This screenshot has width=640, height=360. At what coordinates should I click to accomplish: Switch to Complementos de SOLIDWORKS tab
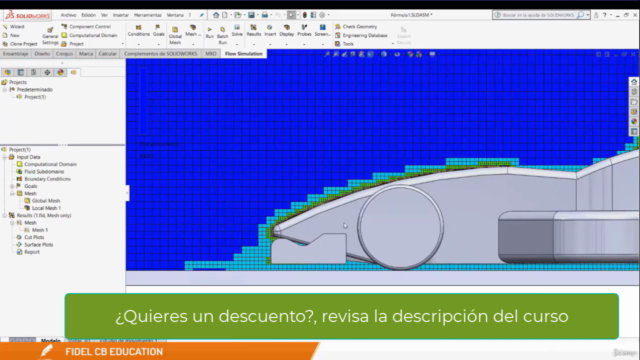[161, 54]
